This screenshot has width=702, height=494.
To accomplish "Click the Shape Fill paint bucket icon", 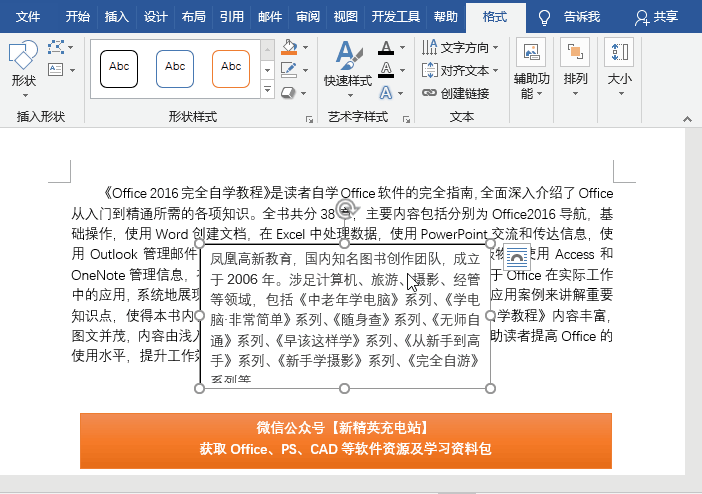I will [289, 47].
